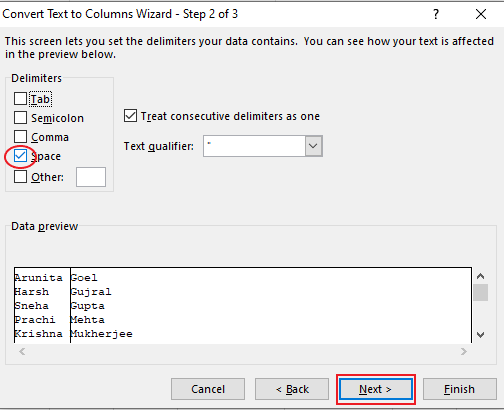Click the data preview scroll up arrow
The width and height of the screenshot is (504, 410).
click(480, 276)
